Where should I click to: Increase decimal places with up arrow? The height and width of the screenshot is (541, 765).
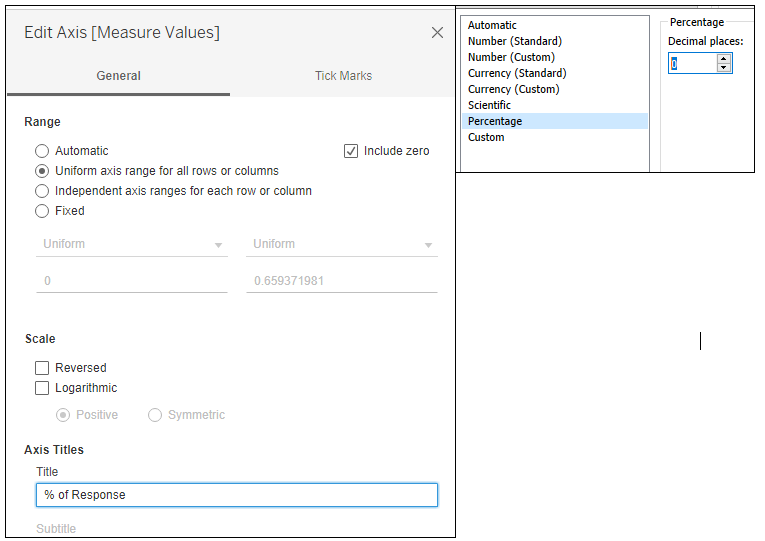click(724, 59)
